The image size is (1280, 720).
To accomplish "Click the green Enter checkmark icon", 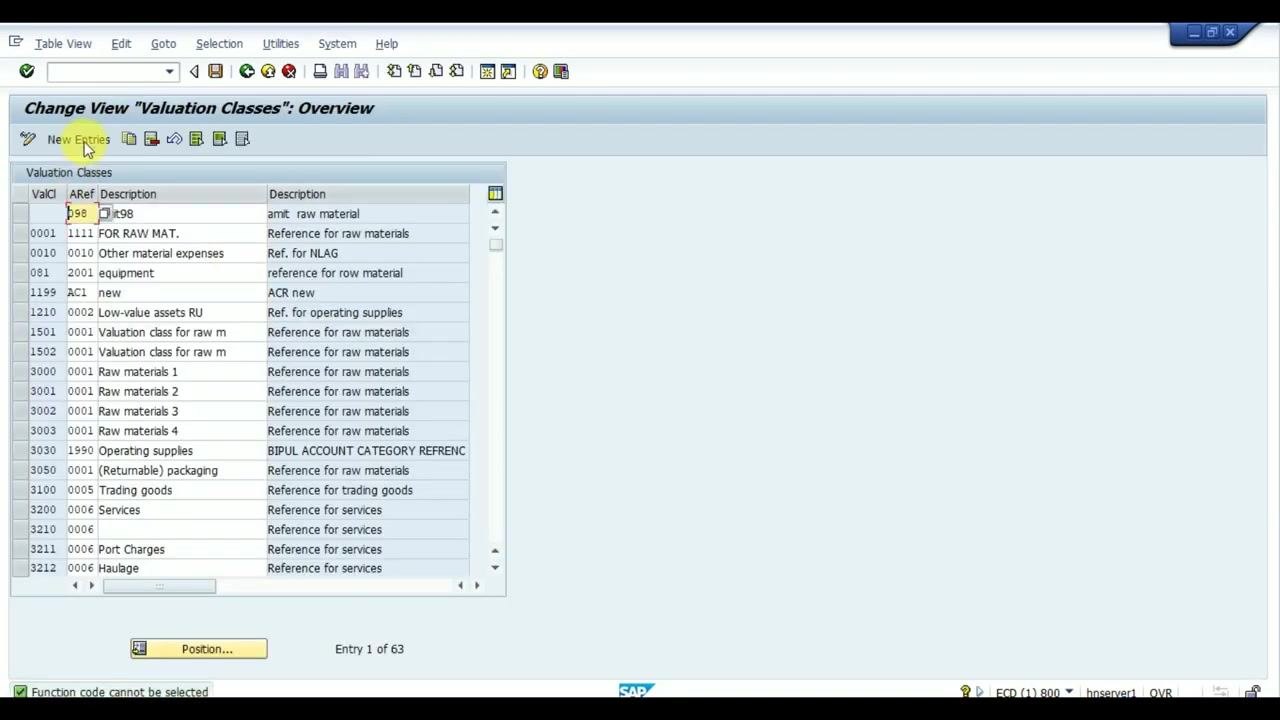I will click(27, 71).
